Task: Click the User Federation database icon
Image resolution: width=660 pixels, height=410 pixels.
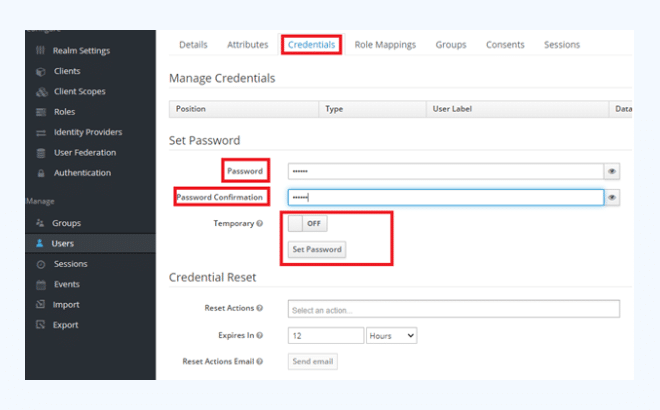Action: (41, 153)
